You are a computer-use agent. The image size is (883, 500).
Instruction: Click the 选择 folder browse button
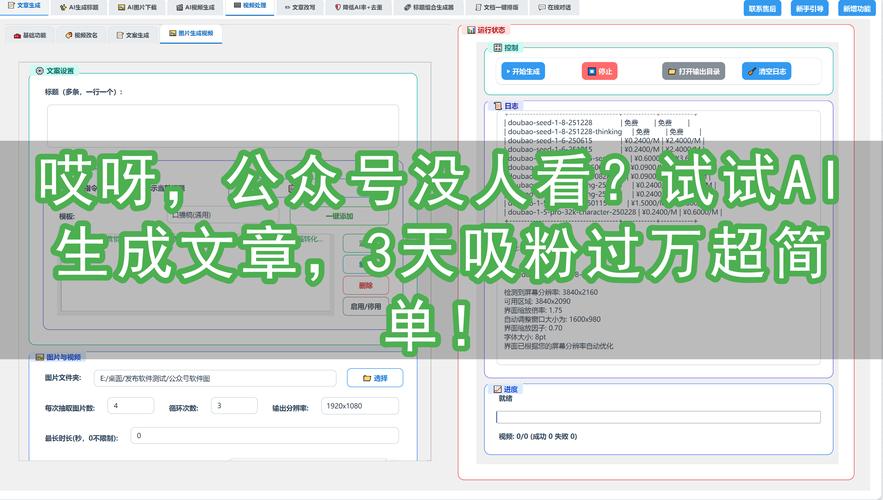pos(374,378)
